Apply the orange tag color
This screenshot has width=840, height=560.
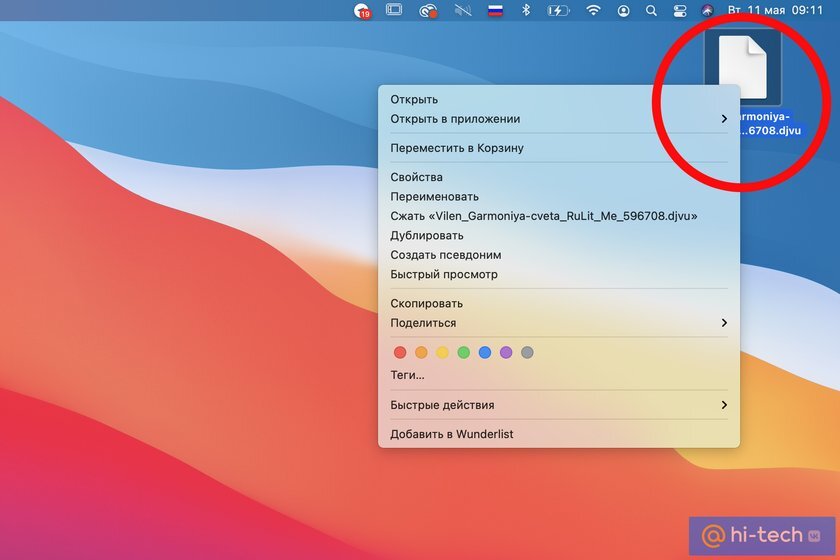421,352
